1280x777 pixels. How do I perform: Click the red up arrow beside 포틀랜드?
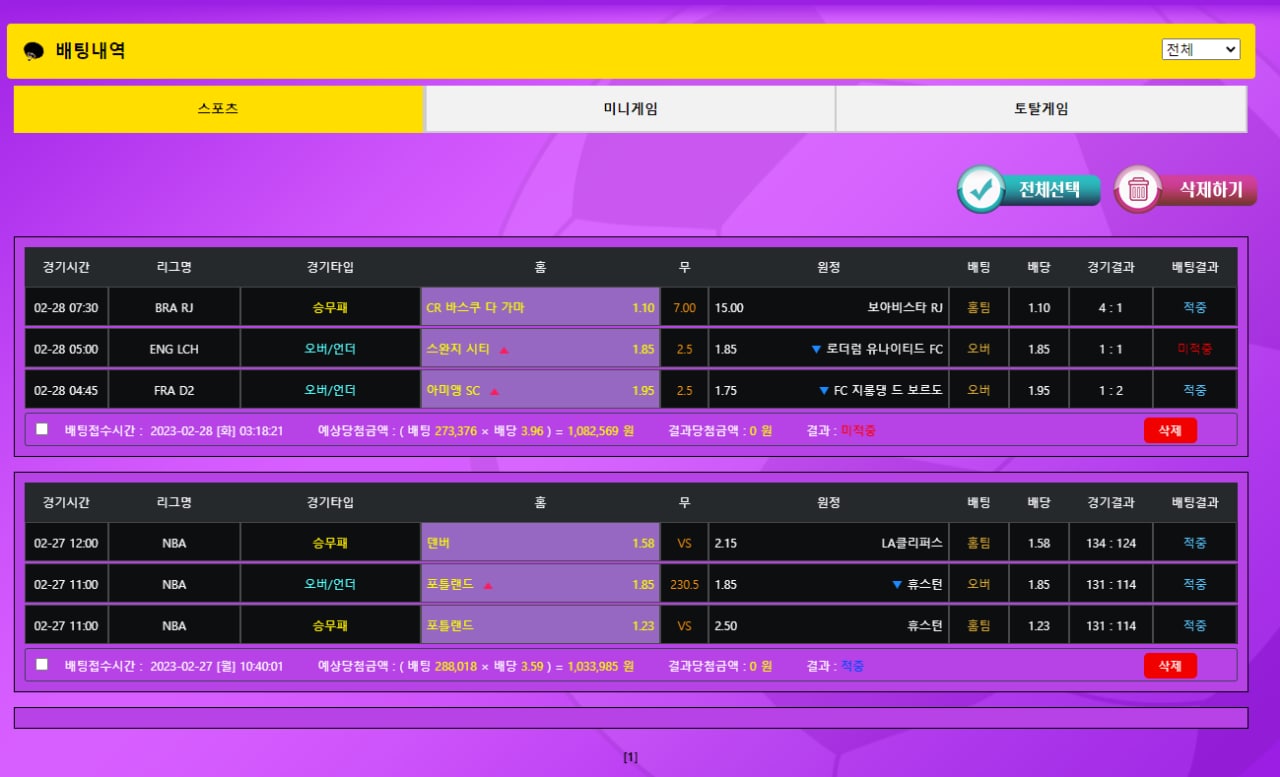point(488,585)
